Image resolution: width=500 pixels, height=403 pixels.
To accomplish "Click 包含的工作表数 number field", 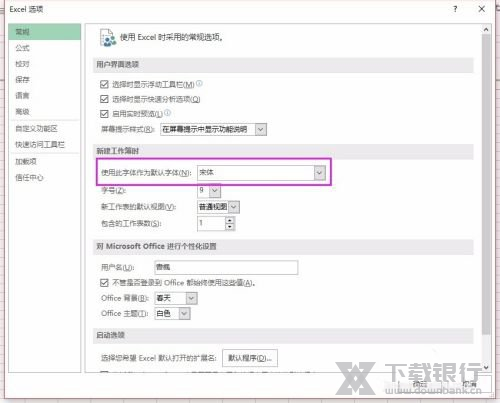I will point(211,223).
